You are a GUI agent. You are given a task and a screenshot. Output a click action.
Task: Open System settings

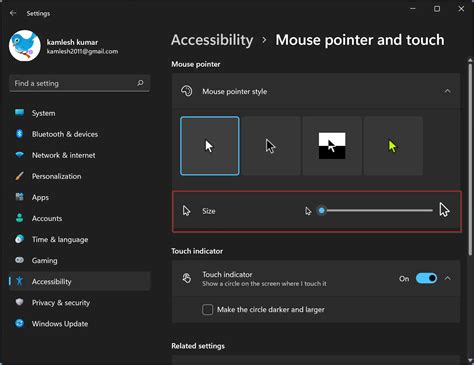(80, 113)
